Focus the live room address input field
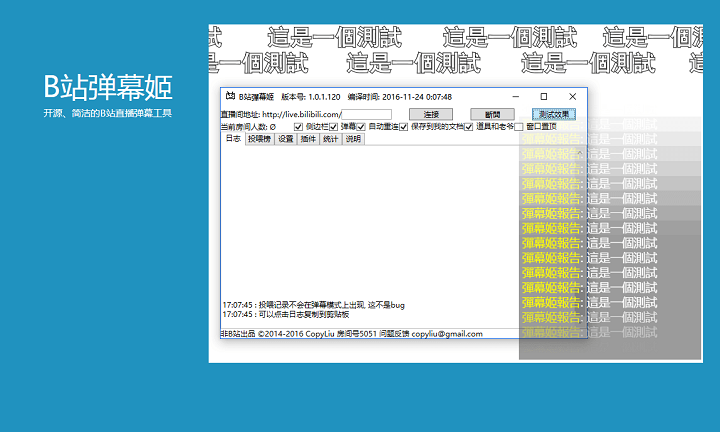 click(x=366, y=114)
